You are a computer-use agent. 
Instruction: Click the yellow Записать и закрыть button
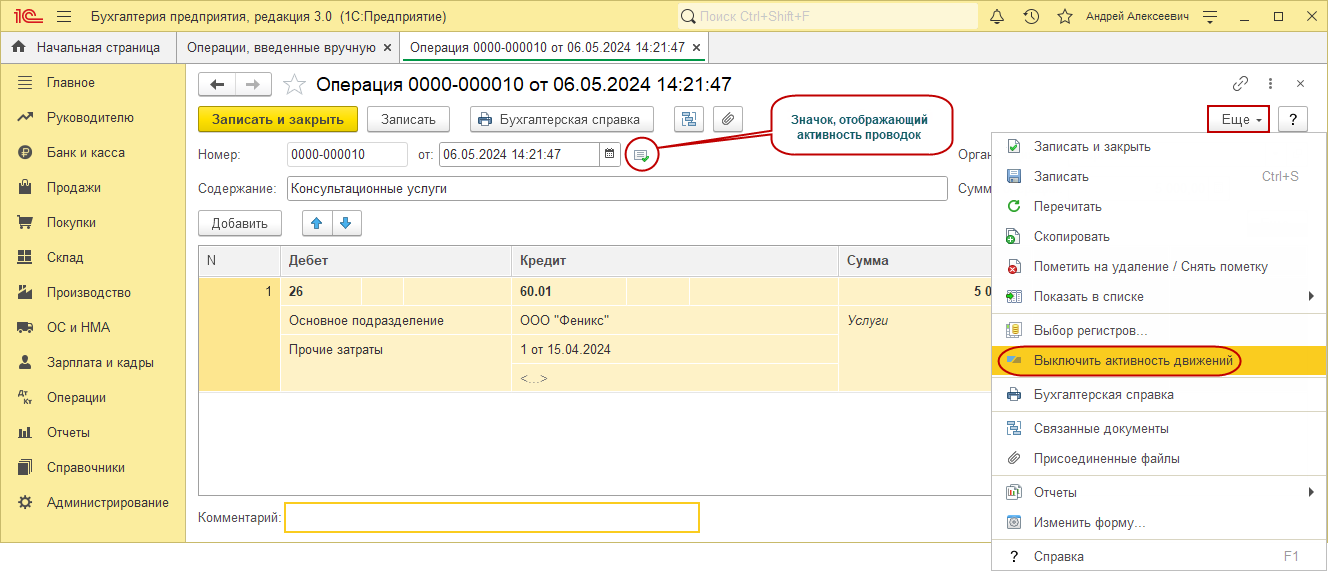coord(278,119)
